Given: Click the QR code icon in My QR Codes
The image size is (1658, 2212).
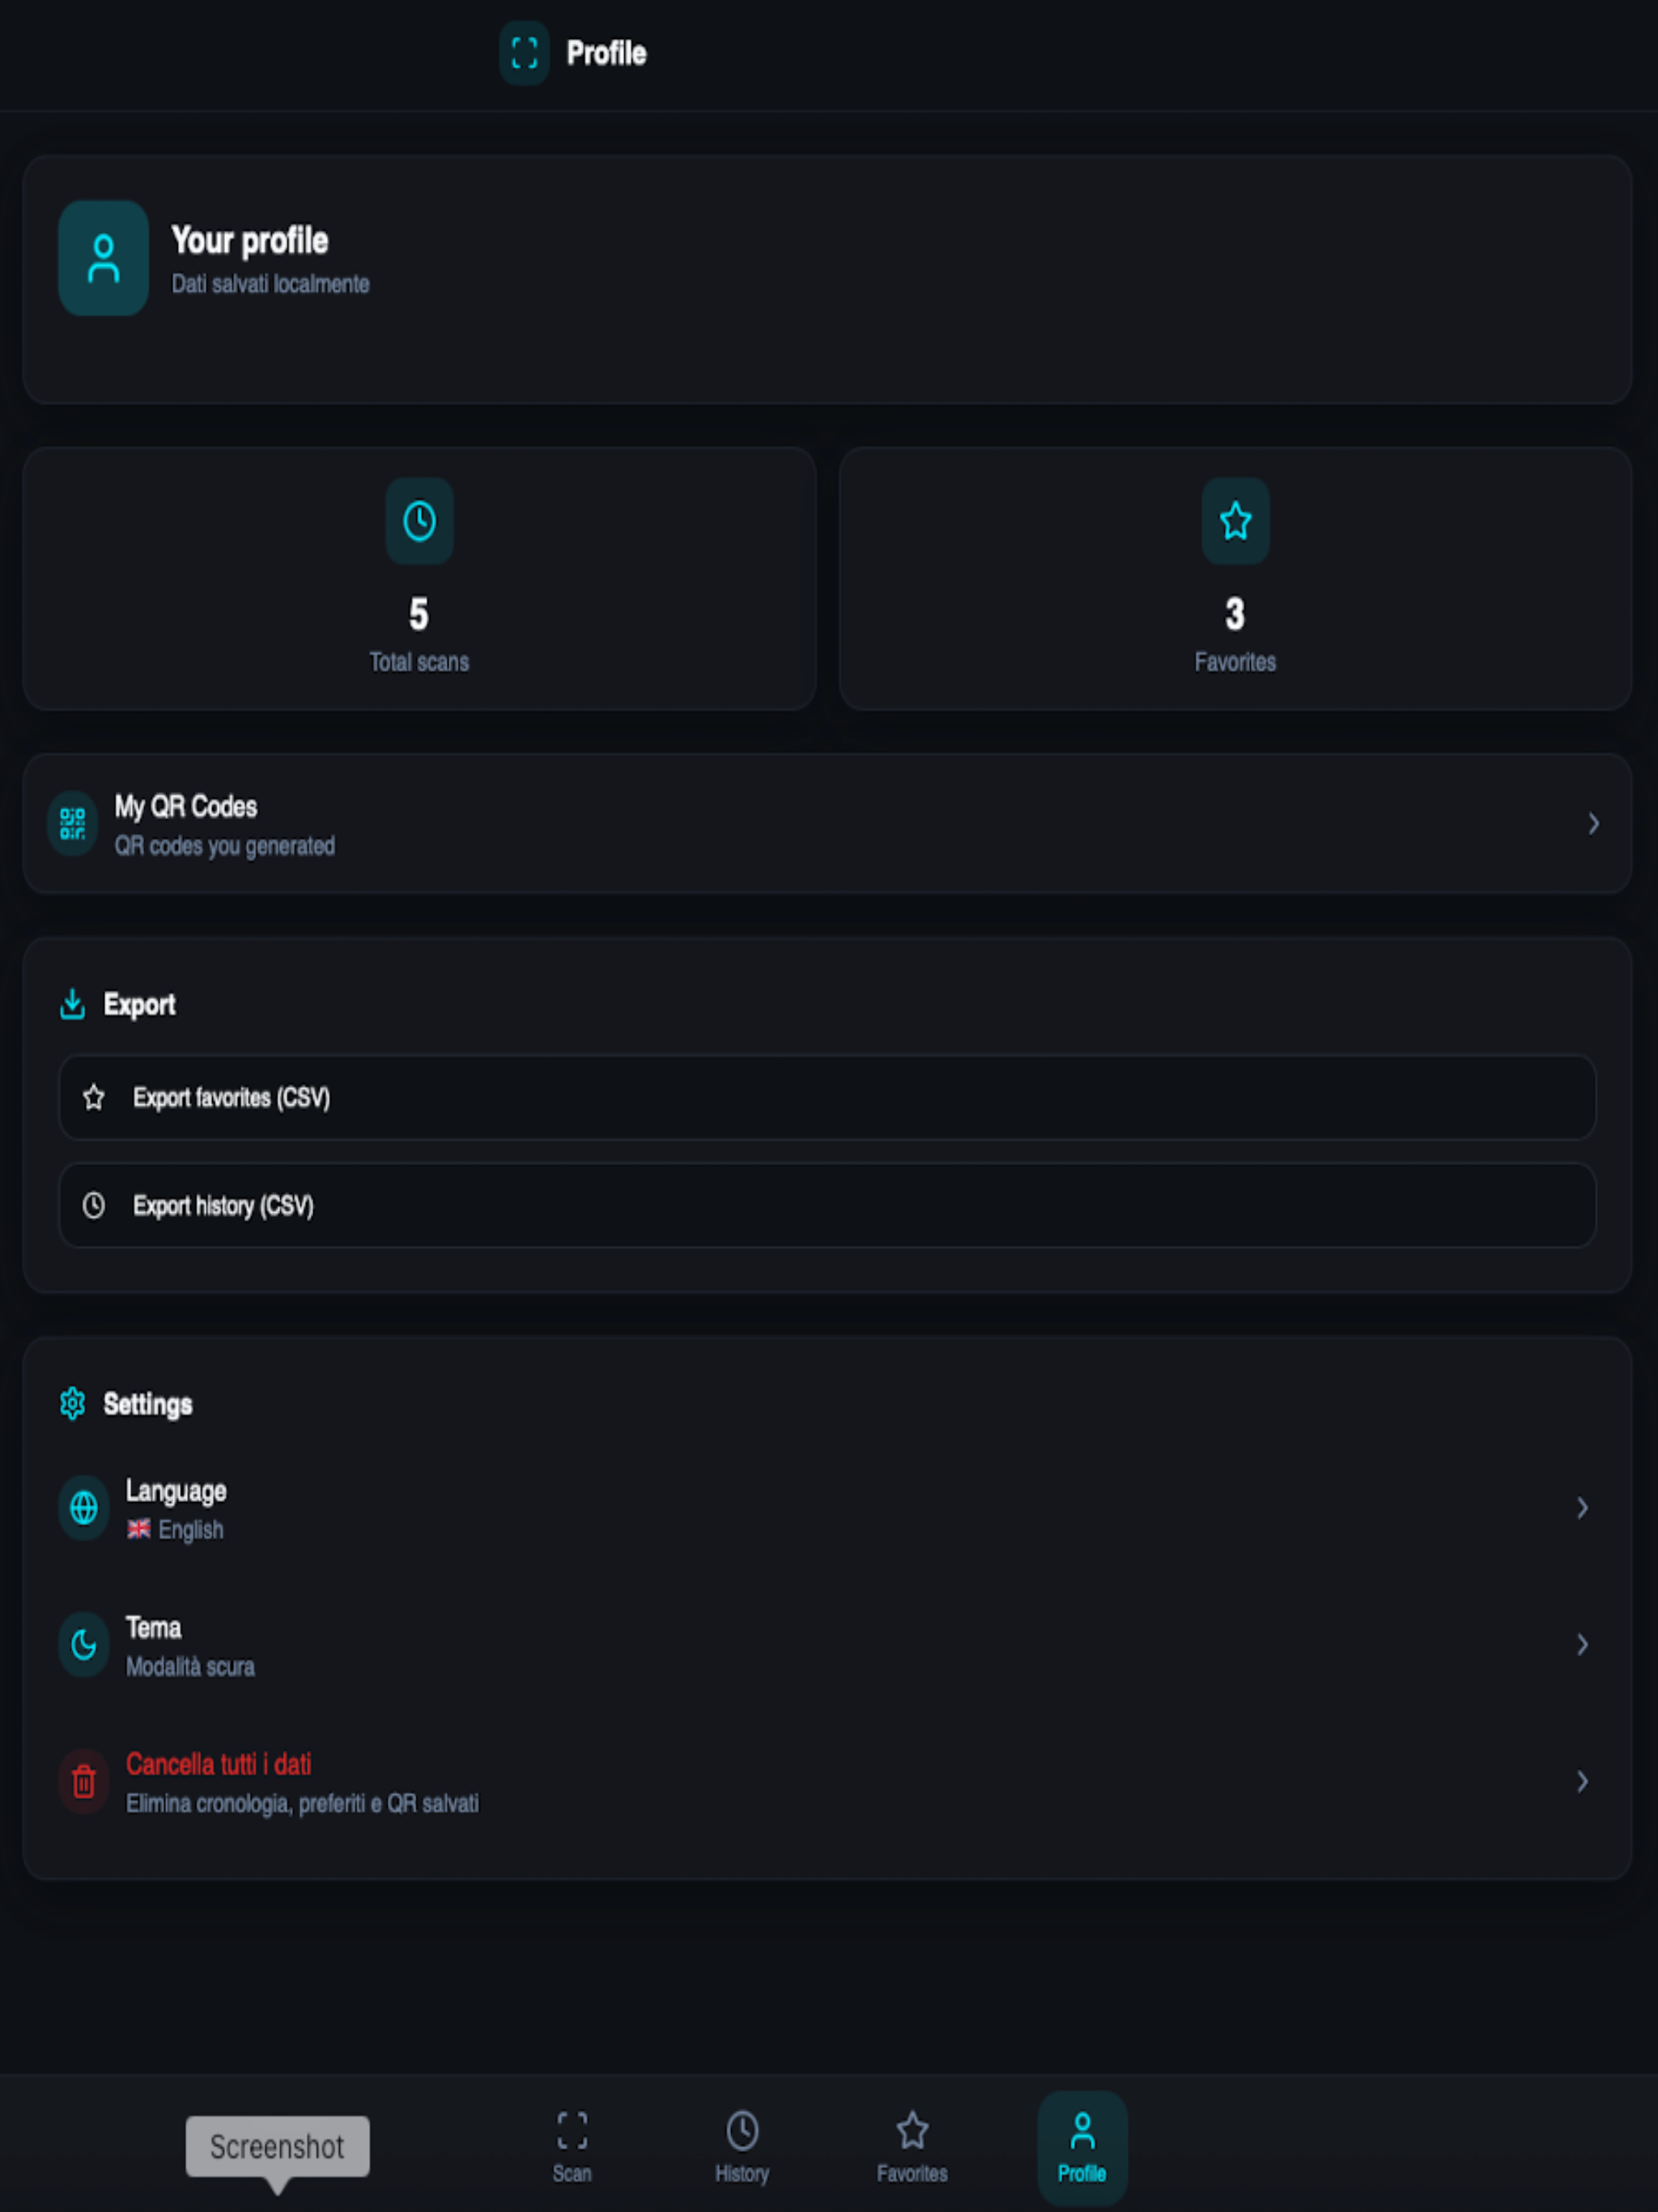Looking at the screenshot, I should click(72, 824).
